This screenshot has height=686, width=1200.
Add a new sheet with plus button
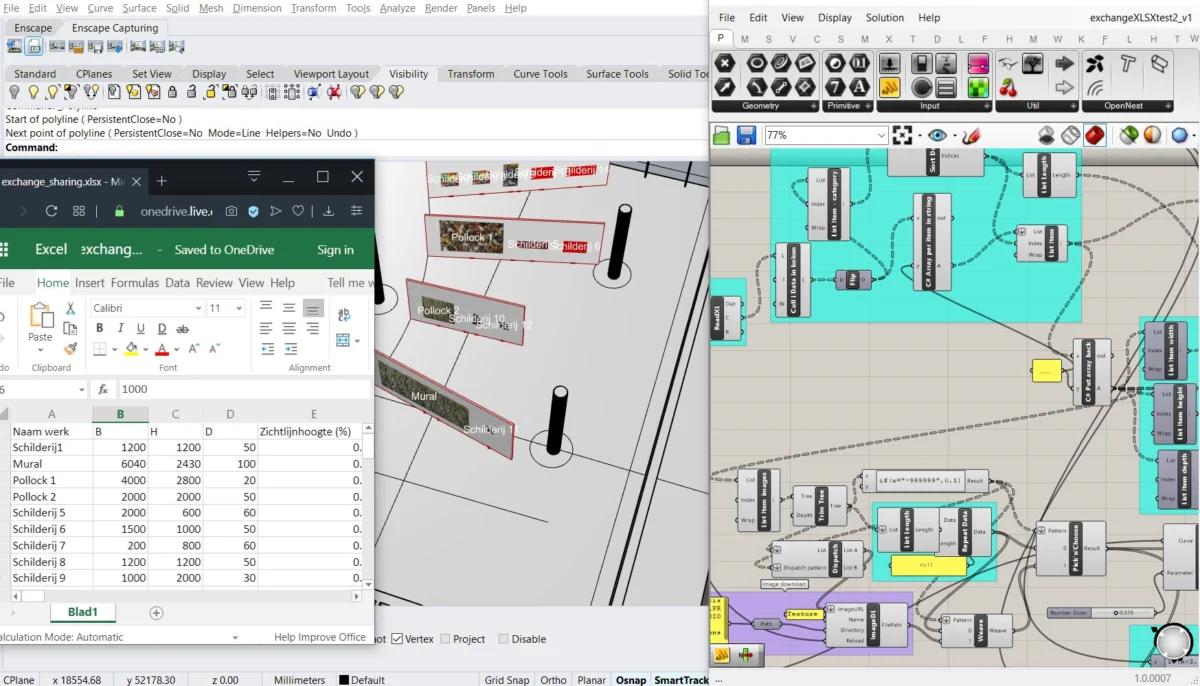coord(156,612)
